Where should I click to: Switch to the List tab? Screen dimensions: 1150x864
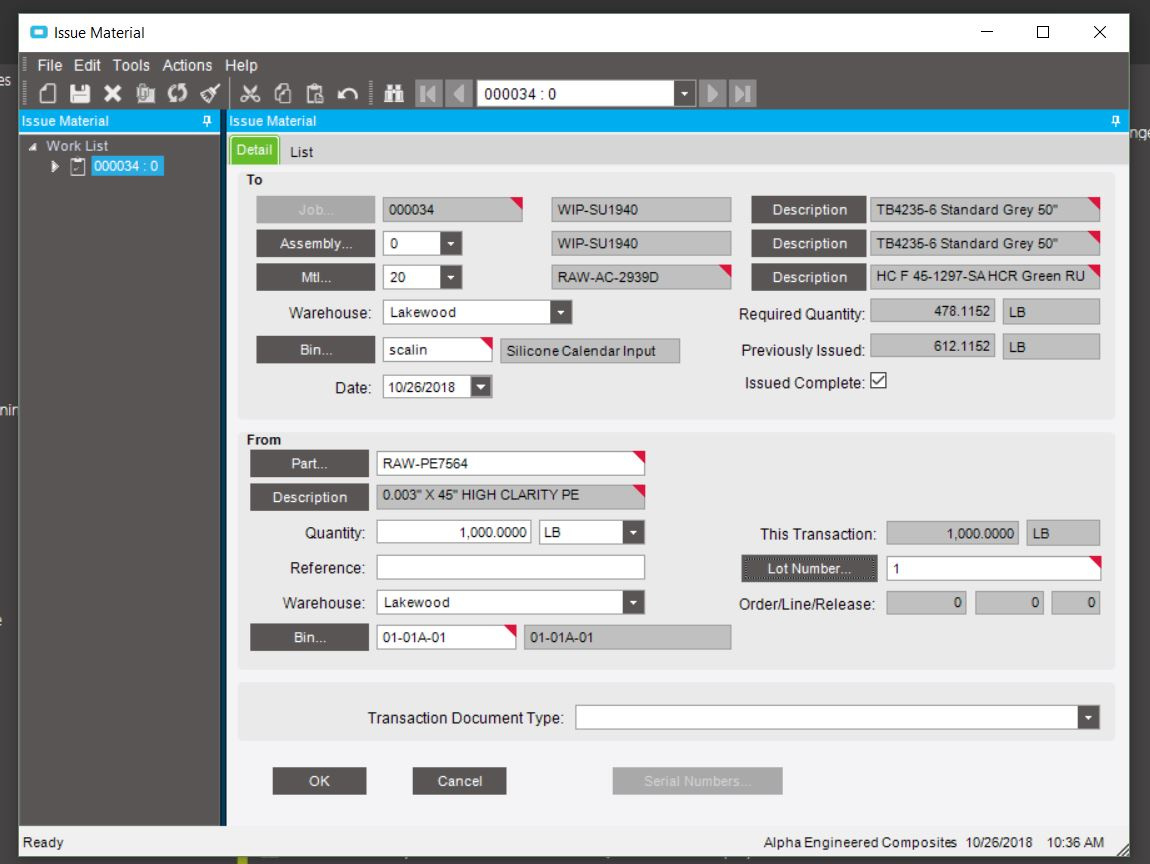[301, 152]
